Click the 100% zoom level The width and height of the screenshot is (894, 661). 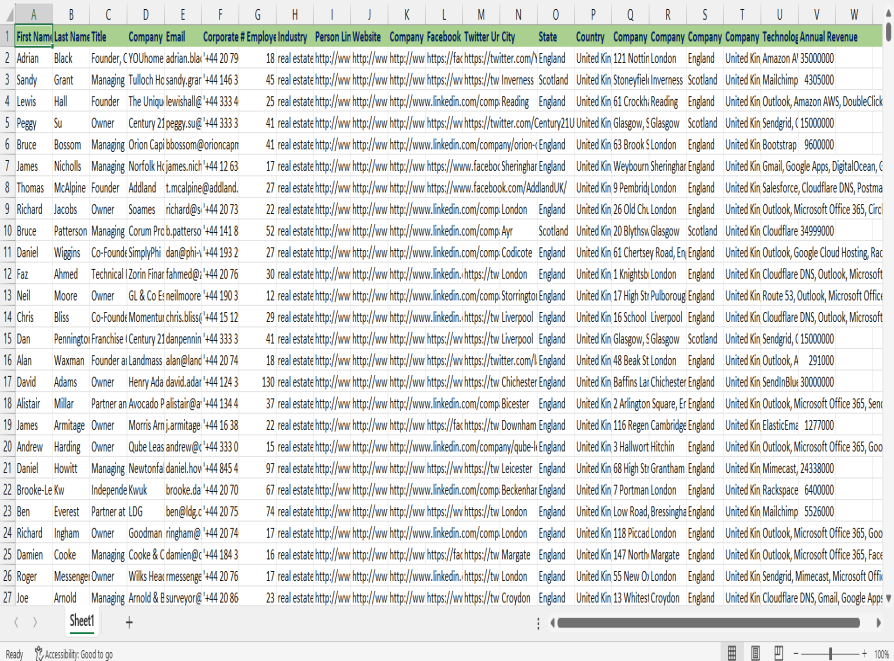[882, 653]
